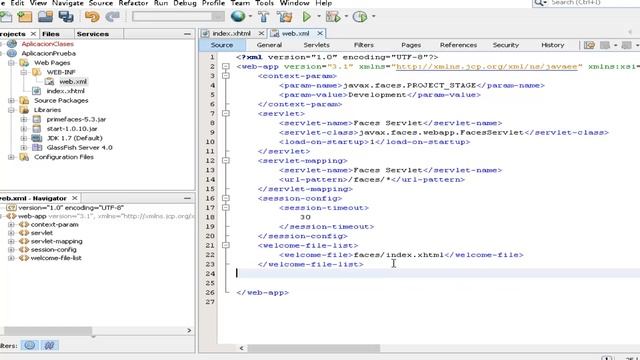Switch to the index.xhtml editor tab
This screenshot has height=360, width=640.
[231, 33]
